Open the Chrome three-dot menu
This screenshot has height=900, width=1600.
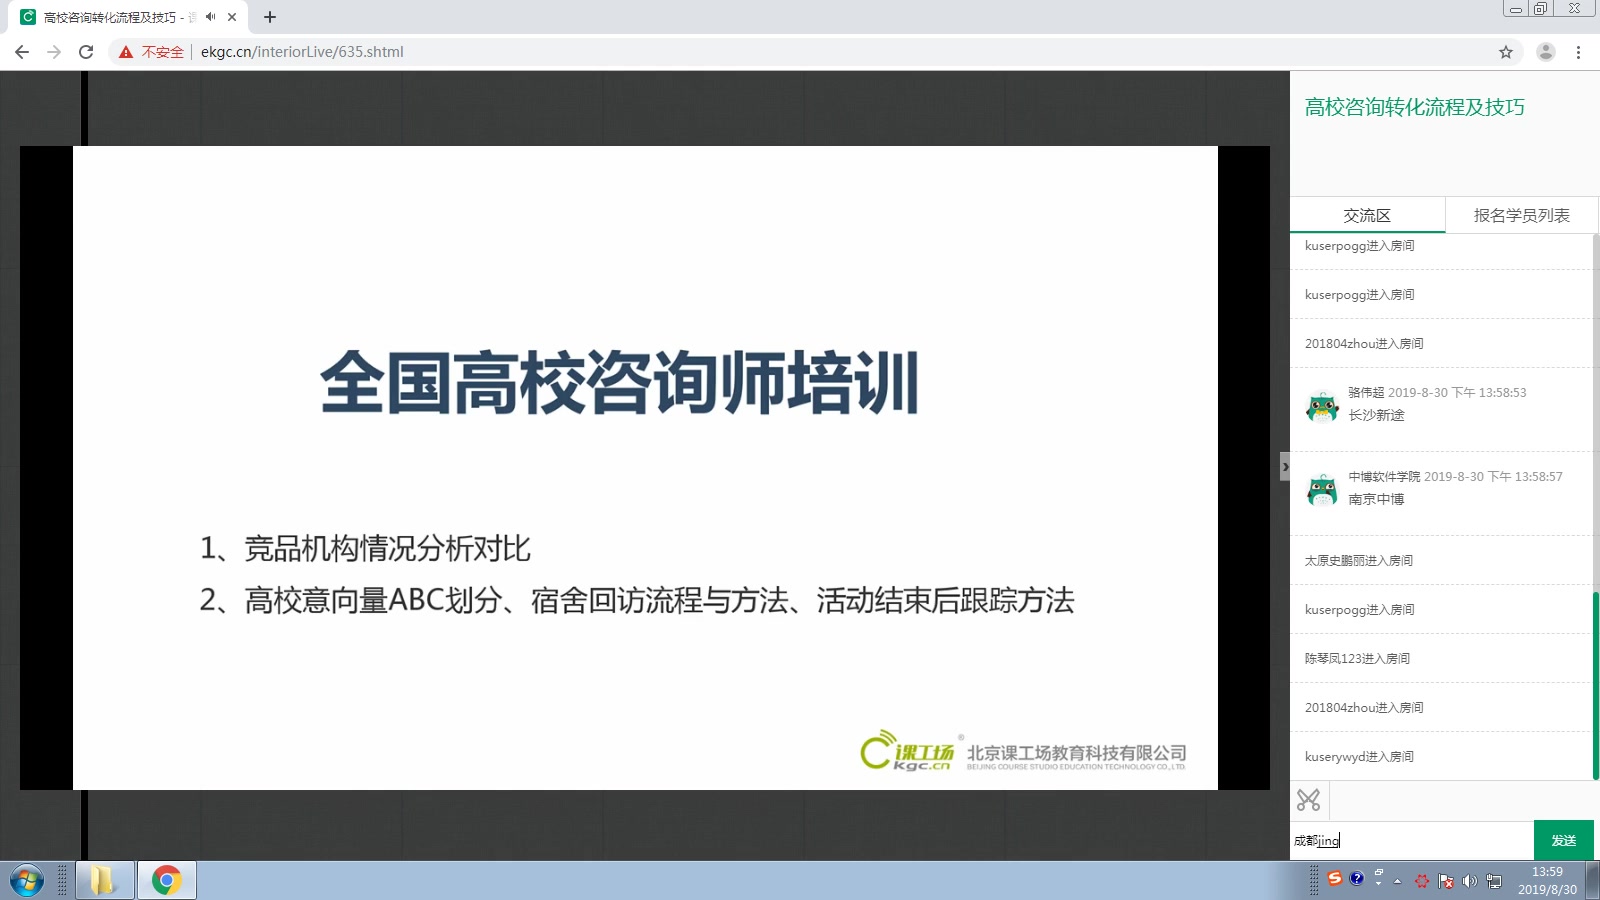point(1578,51)
